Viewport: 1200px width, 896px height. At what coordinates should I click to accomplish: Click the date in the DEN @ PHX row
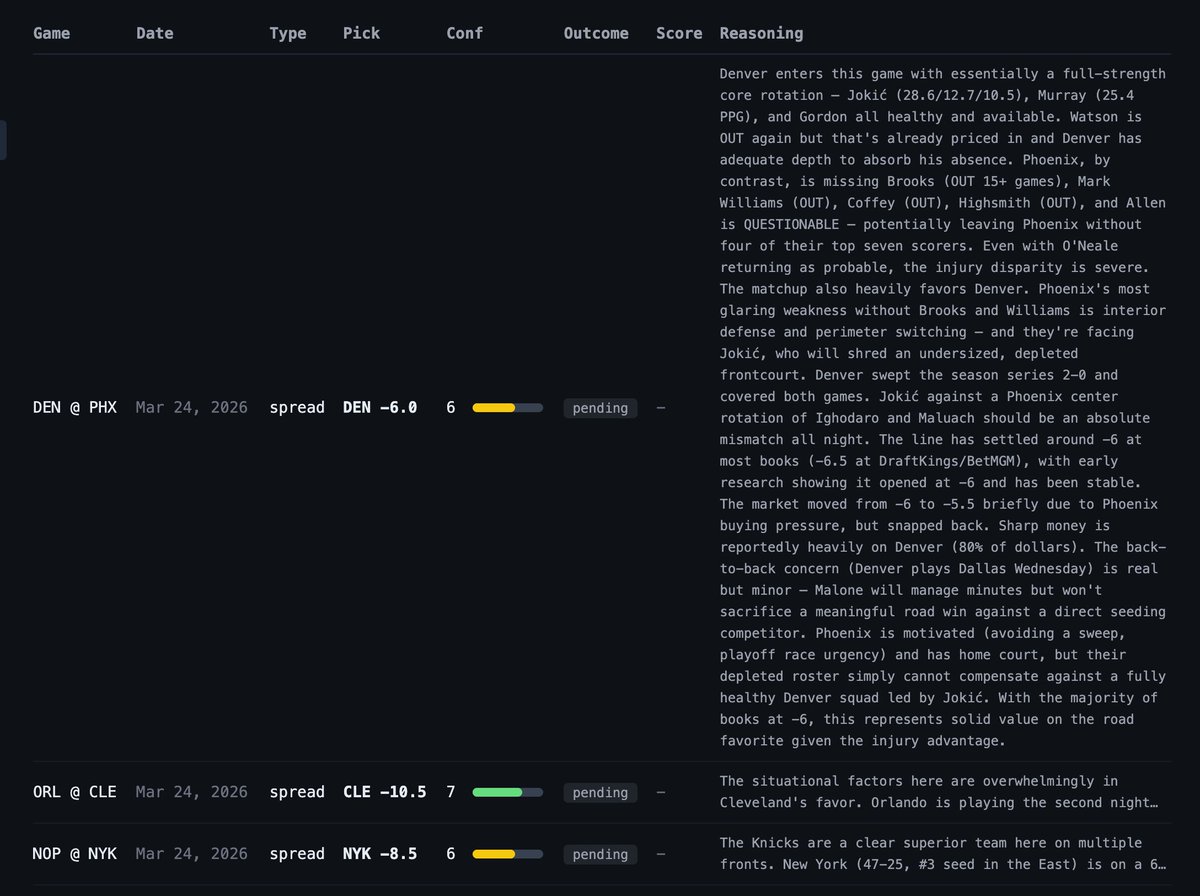coord(194,407)
